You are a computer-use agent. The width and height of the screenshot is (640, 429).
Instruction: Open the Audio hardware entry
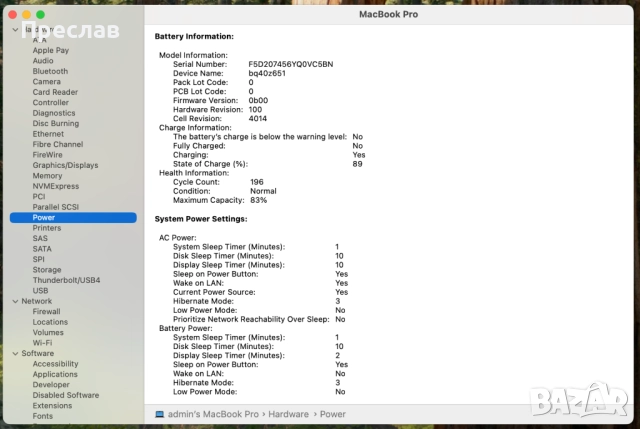click(x=43, y=60)
